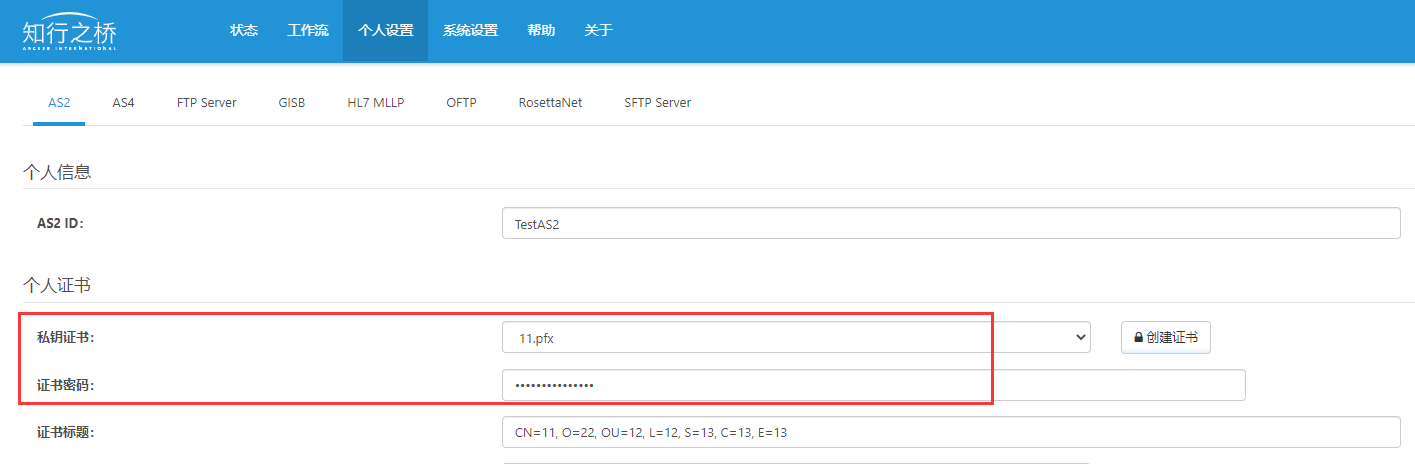The width and height of the screenshot is (1415, 464).
Task: Open 系统设置 from the top navigation
Action: coord(470,30)
